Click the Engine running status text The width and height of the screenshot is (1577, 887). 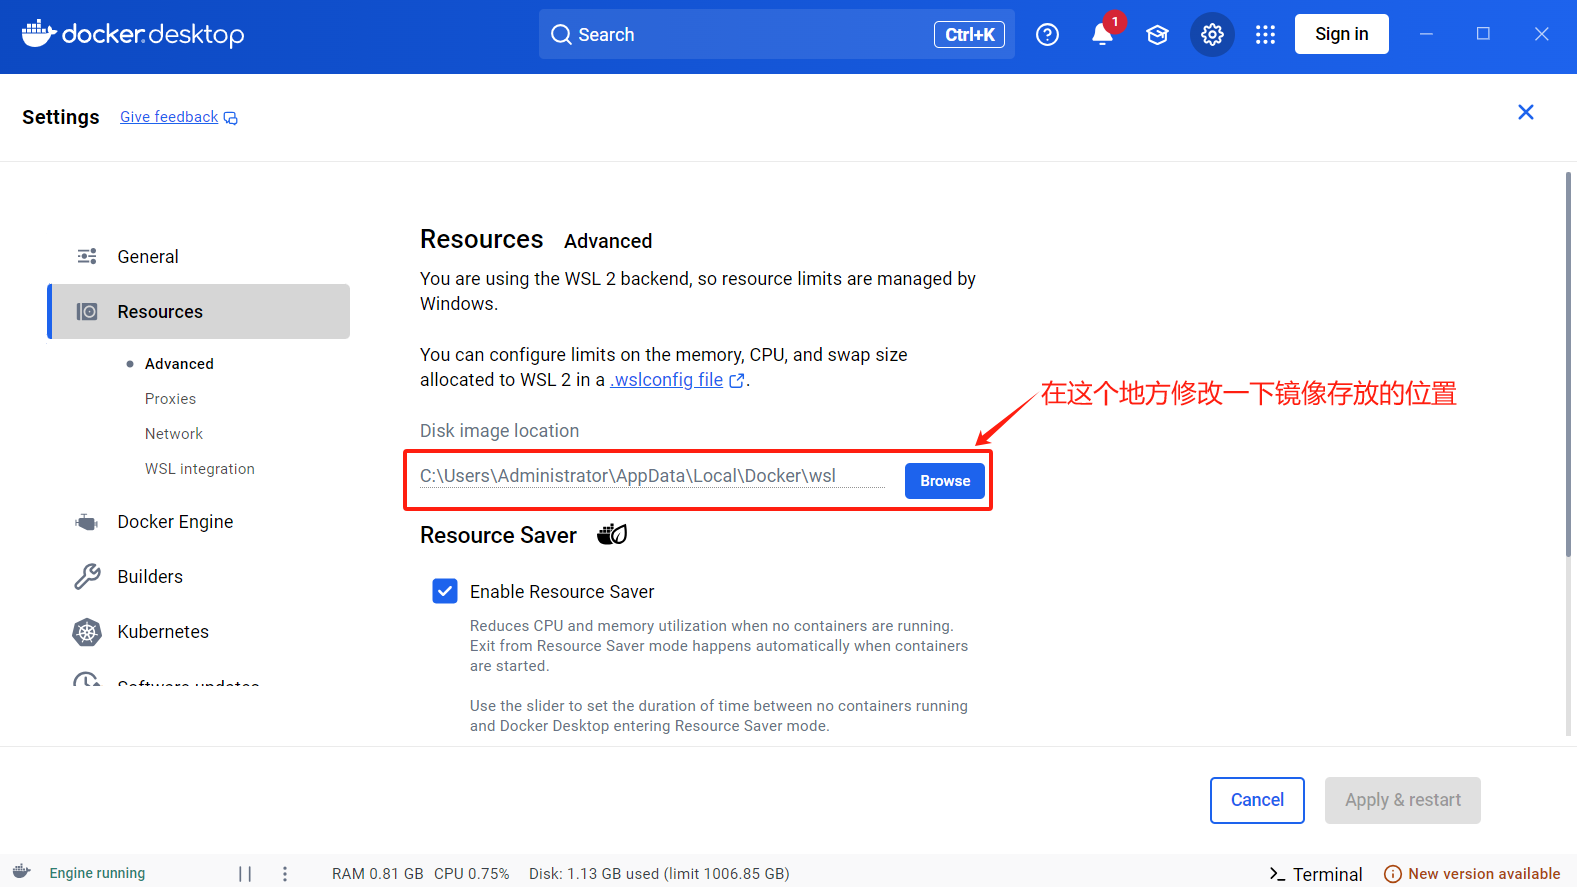point(97,873)
